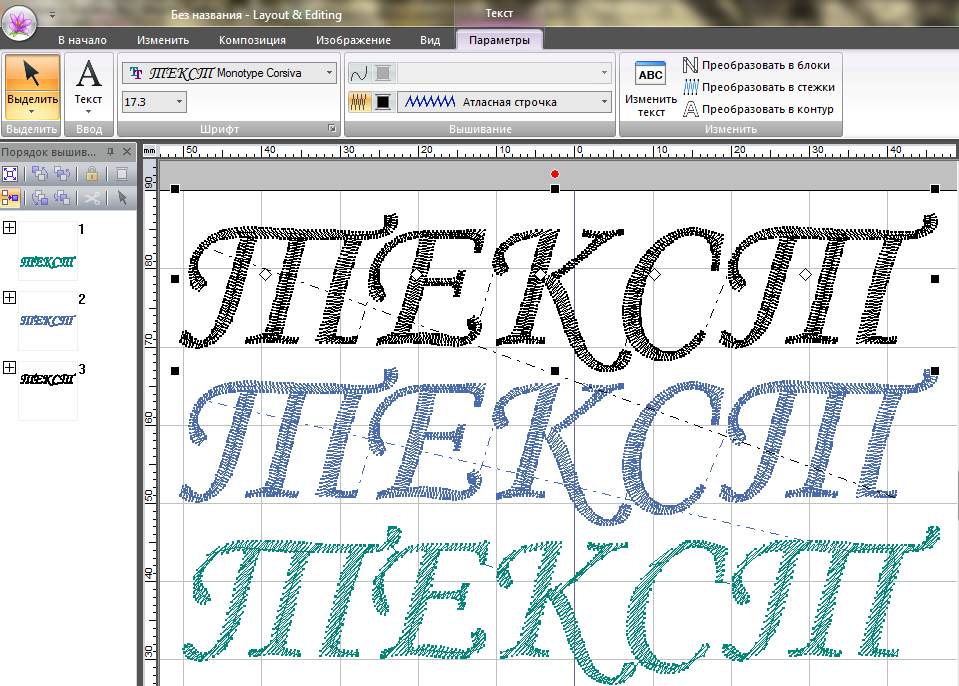Click the move earlier in sewing order icon
The height and width of the screenshot is (686, 959).
(x=62, y=174)
